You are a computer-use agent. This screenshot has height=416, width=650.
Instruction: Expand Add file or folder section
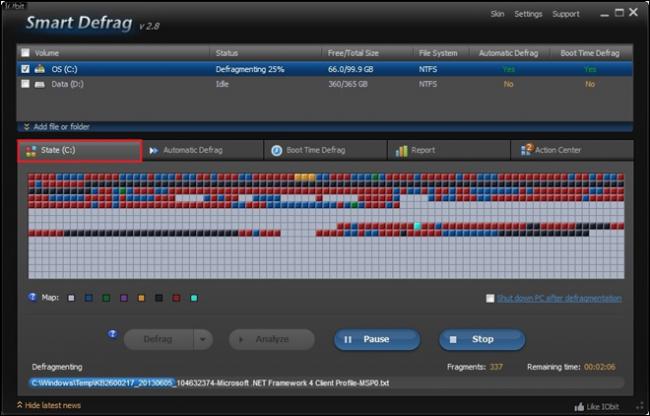click(x=61, y=127)
